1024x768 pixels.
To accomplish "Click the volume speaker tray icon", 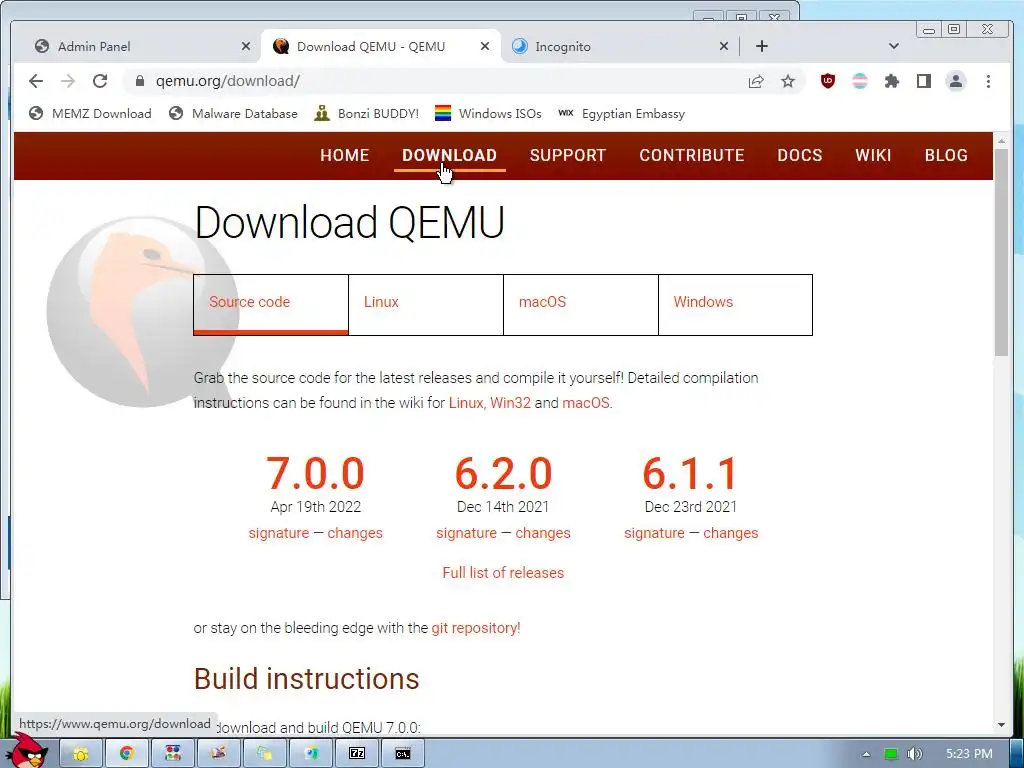I will coord(914,754).
